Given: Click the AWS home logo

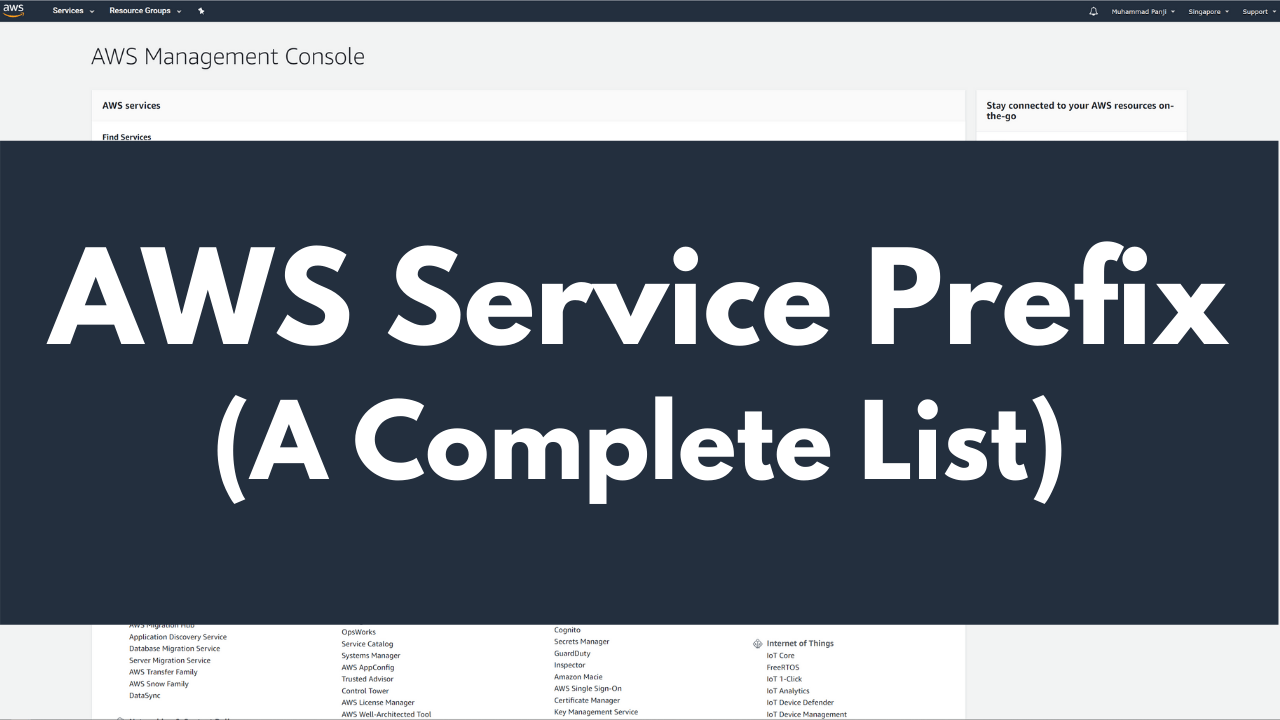Looking at the screenshot, I should pyautogui.click(x=14, y=11).
